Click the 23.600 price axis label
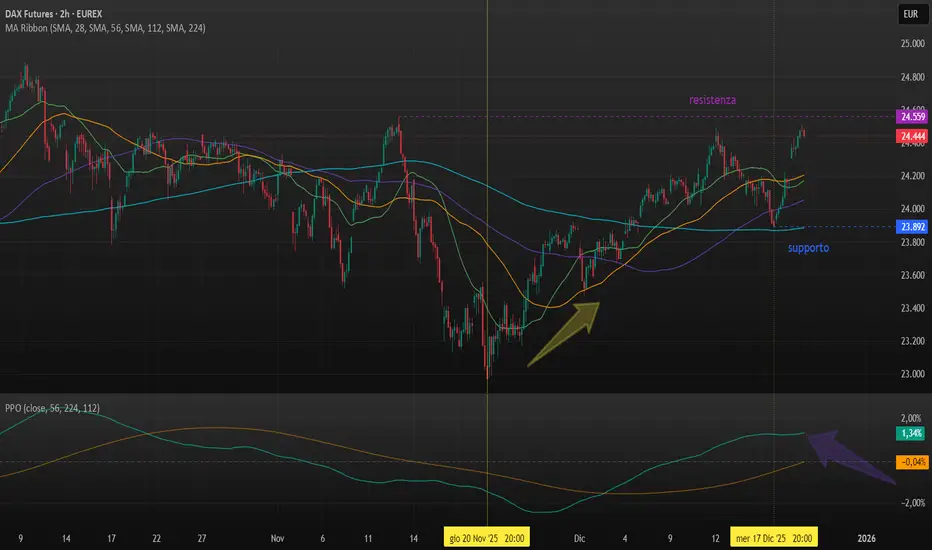Screen dimensions: 932x550 pos(912,275)
